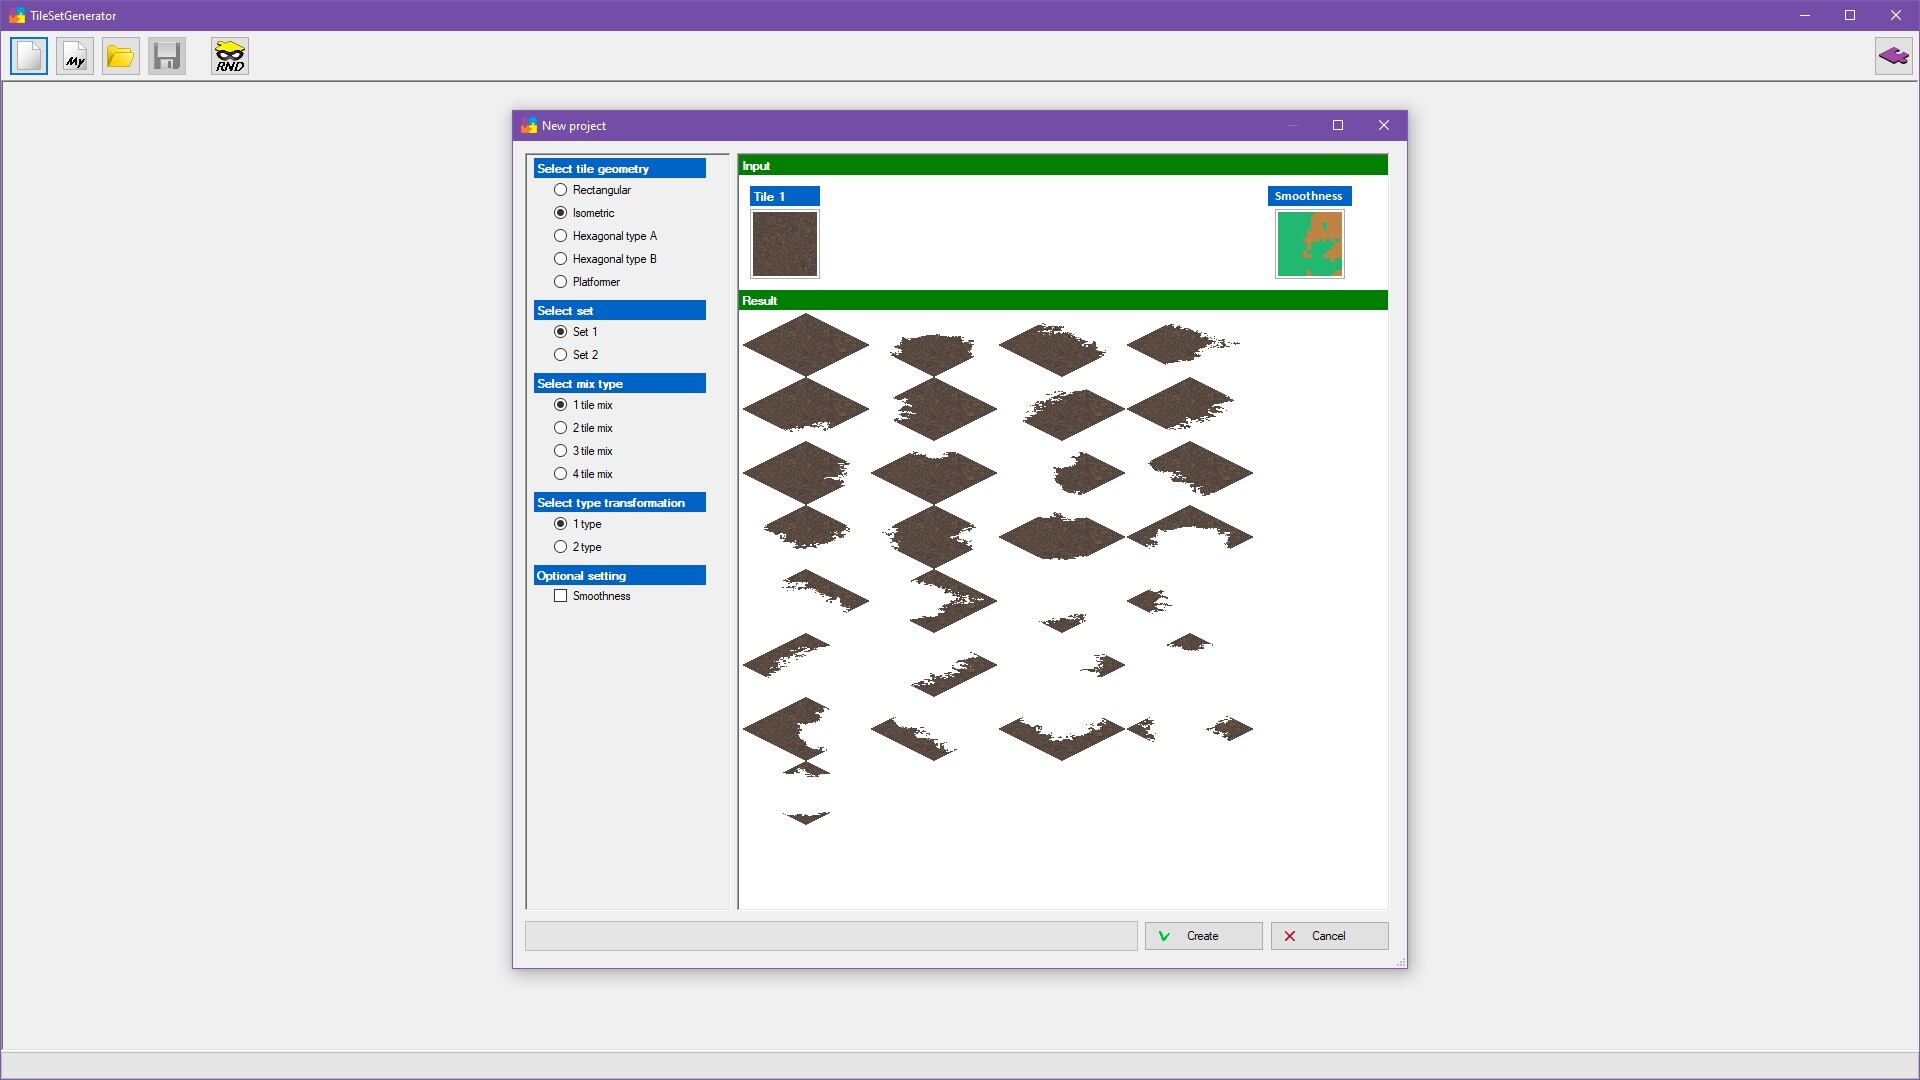The image size is (1920, 1080).
Task: Select the 2 tile mix option
Action: point(560,427)
